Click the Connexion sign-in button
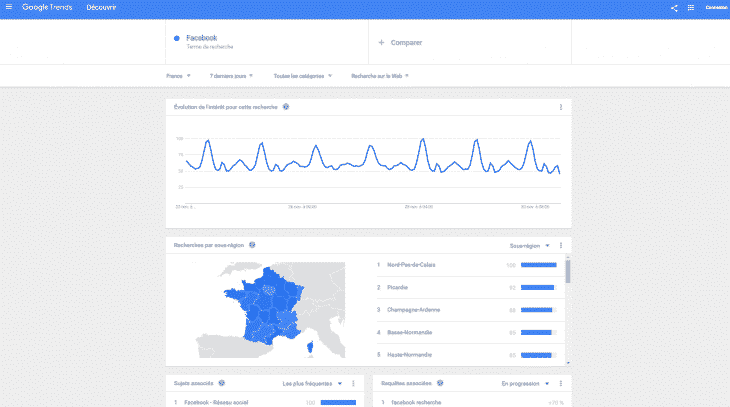 716,7
